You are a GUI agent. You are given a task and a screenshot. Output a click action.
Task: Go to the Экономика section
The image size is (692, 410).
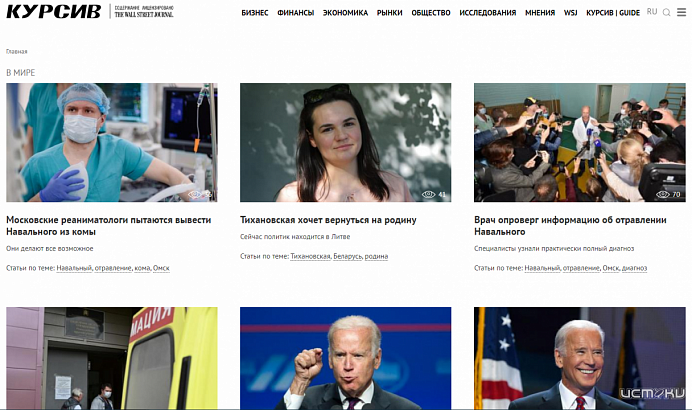point(345,13)
